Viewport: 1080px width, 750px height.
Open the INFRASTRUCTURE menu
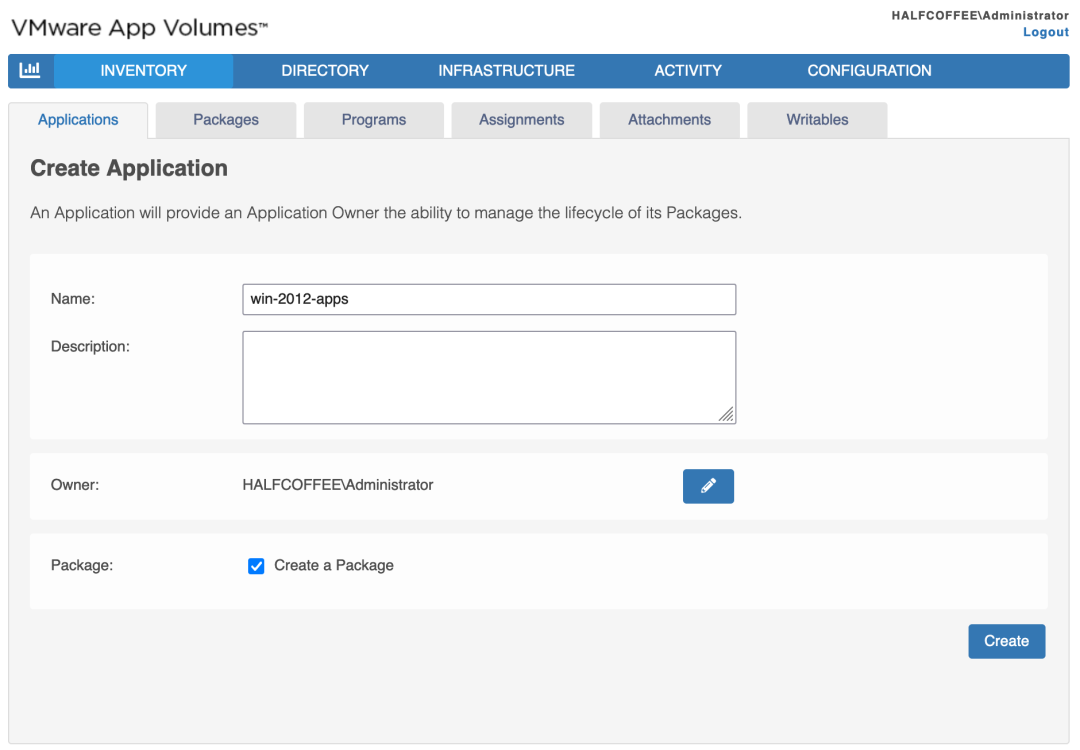click(506, 71)
